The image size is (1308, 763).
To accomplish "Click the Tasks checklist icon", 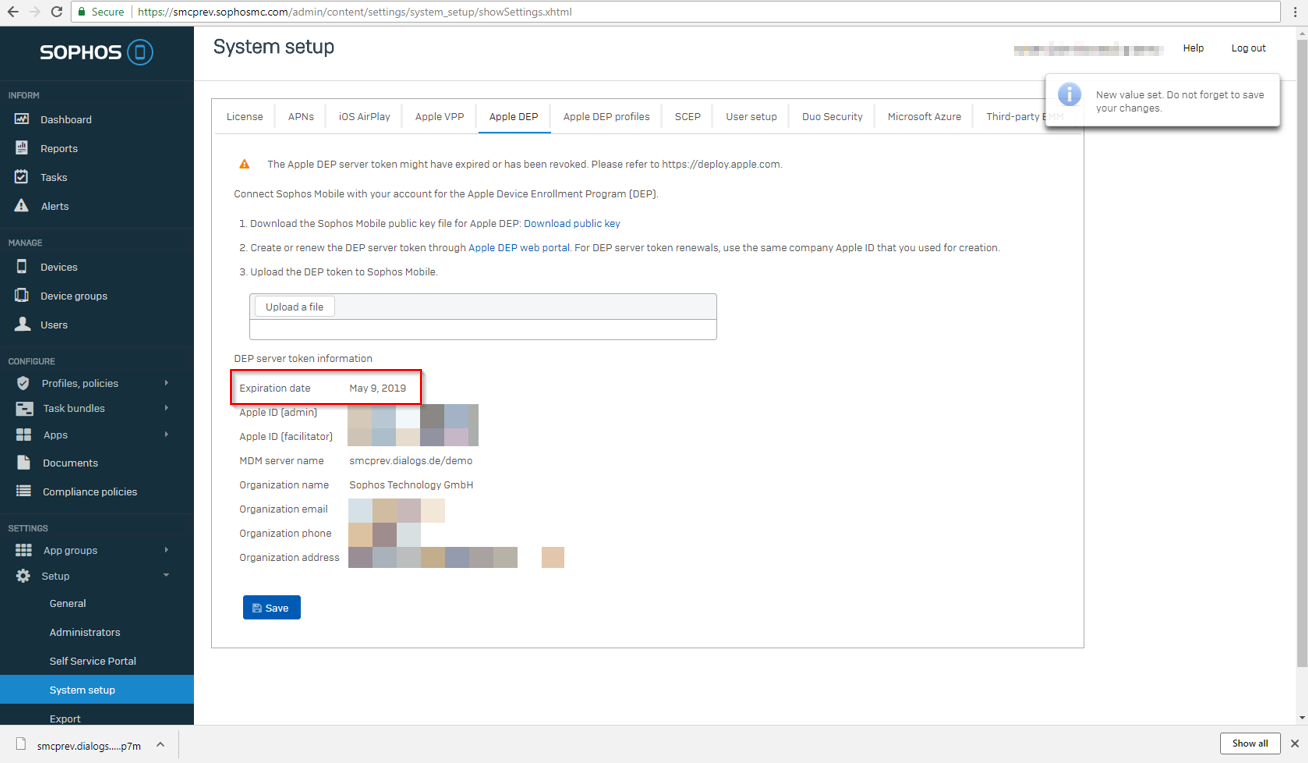I will point(22,177).
